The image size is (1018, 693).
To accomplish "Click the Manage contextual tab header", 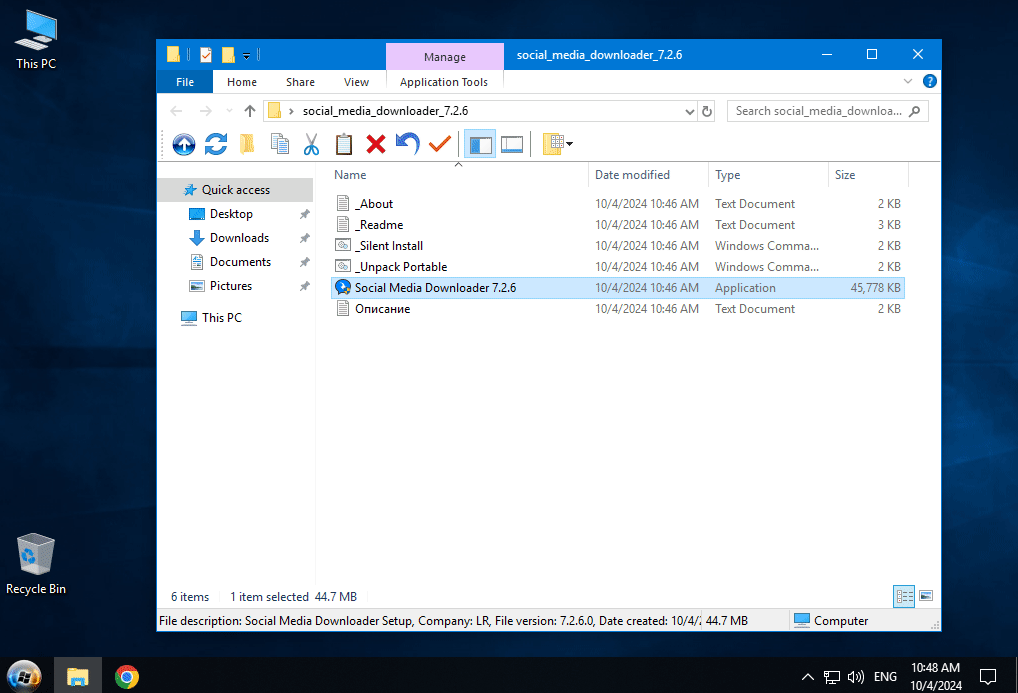I will (x=445, y=57).
